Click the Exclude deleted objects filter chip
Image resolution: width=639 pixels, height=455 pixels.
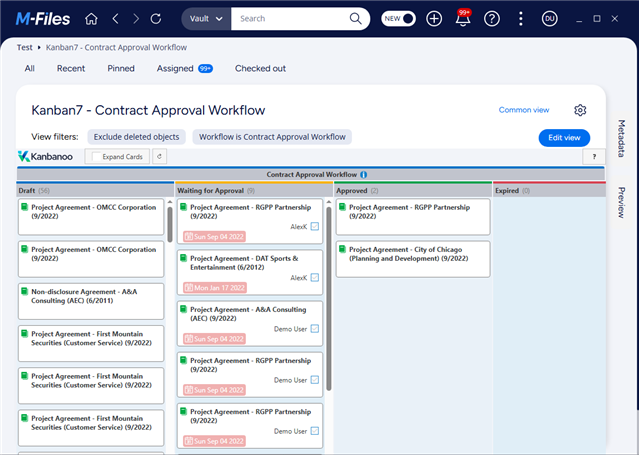pyautogui.click(x=137, y=137)
